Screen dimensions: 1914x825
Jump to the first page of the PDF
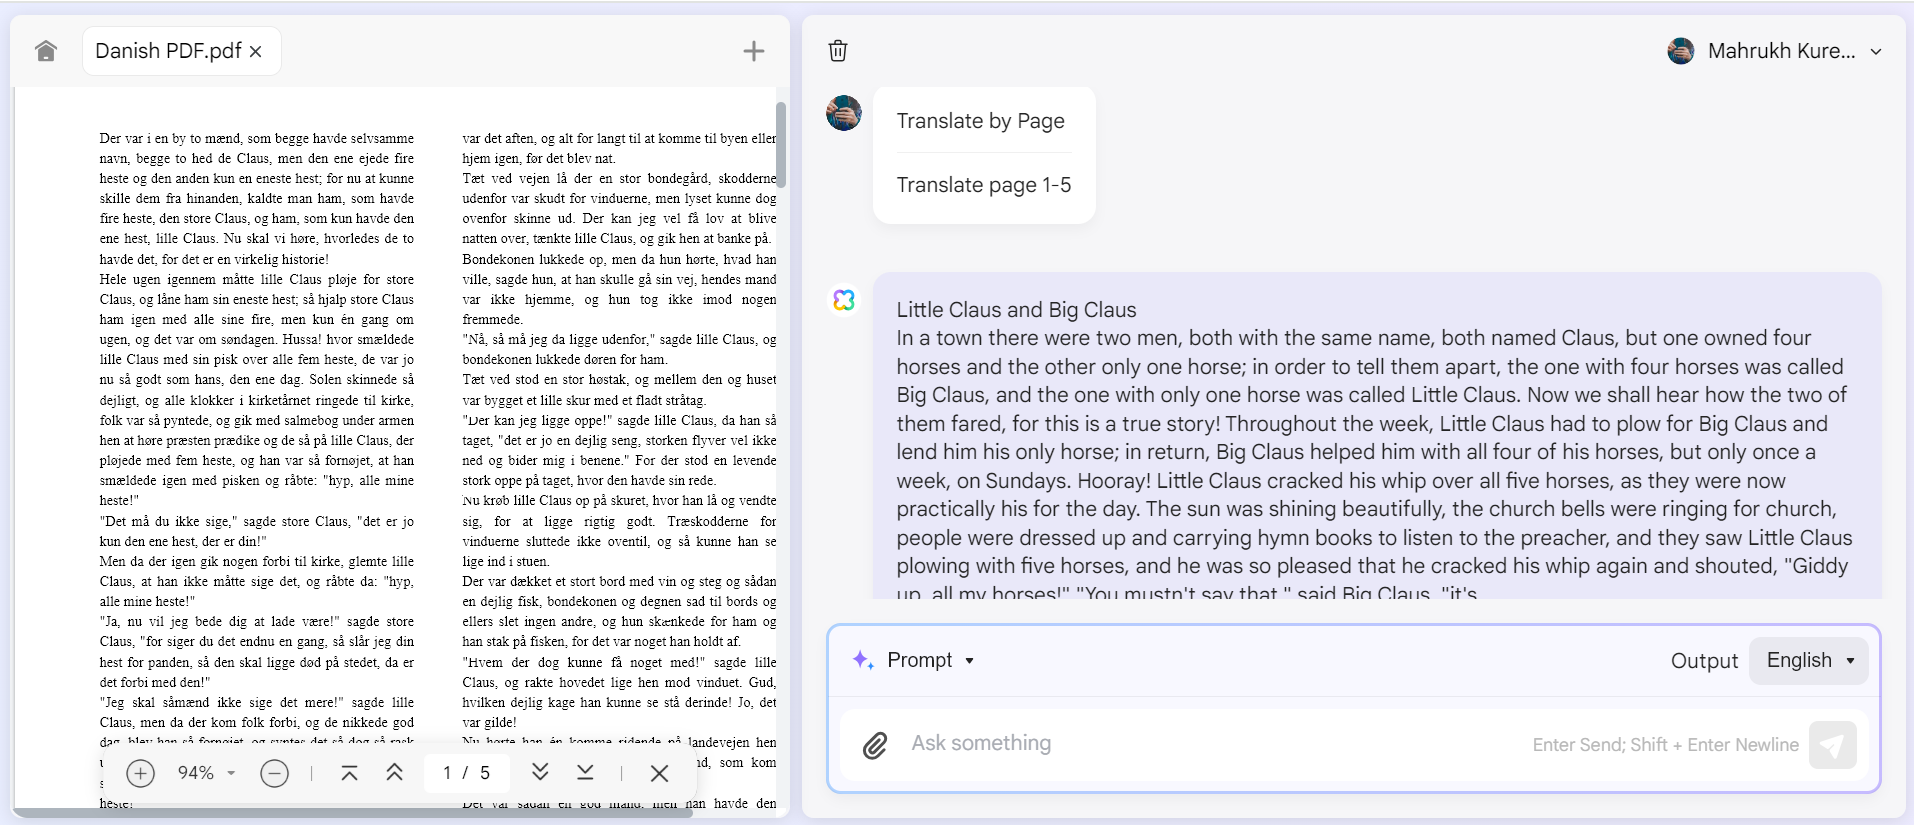pos(349,773)
